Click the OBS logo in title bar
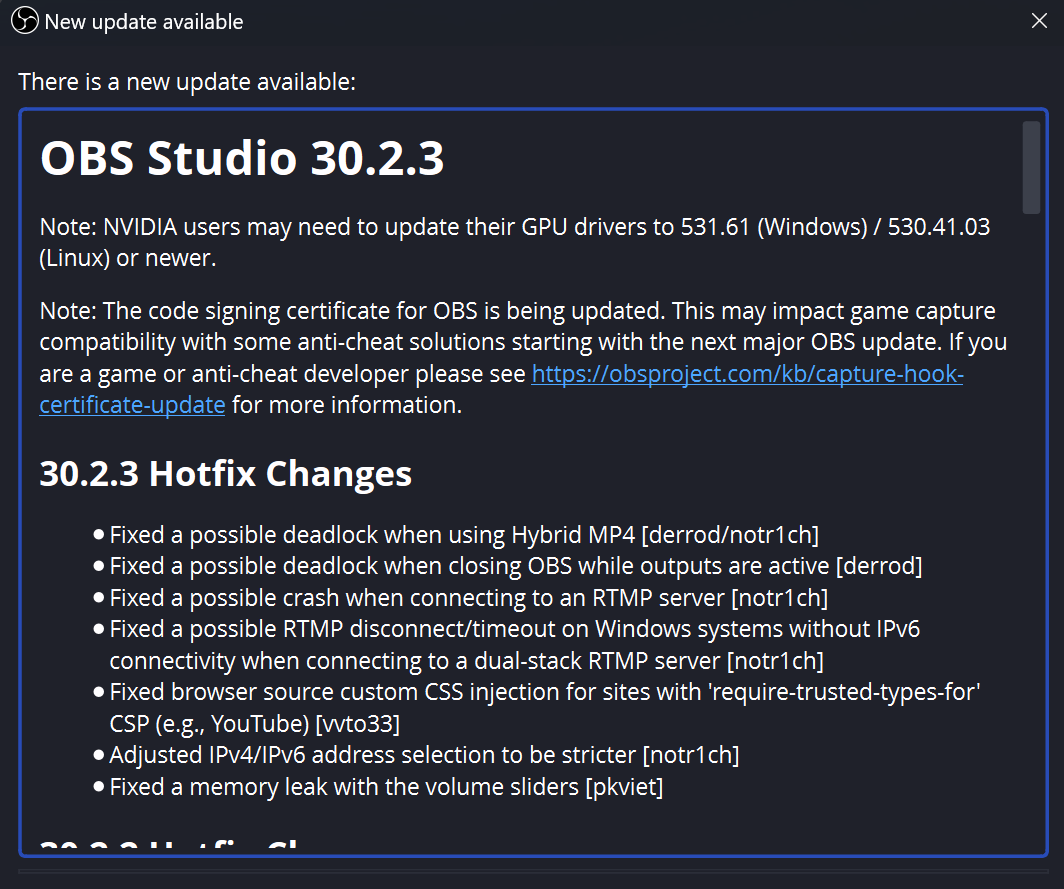 (x=23, y=21)
